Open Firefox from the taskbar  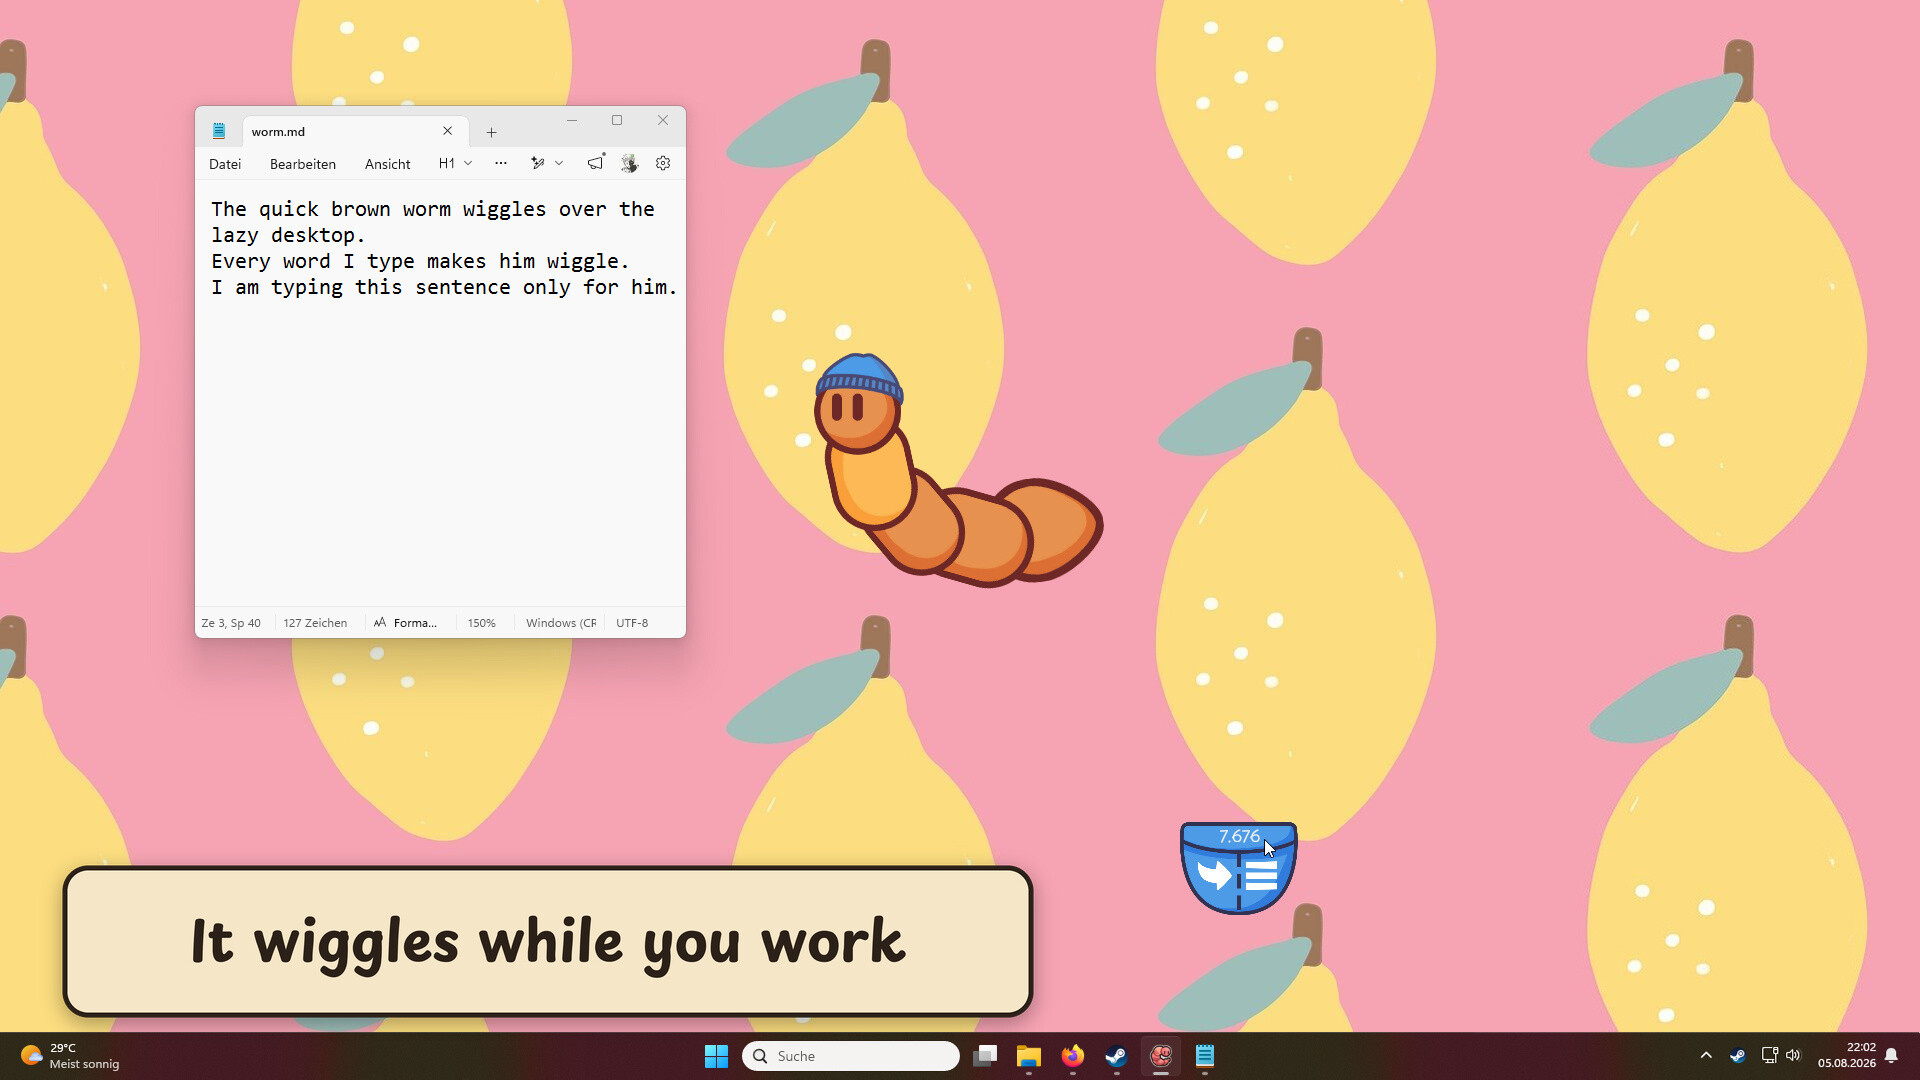pyautogui.click(x=1073, y=1056)
